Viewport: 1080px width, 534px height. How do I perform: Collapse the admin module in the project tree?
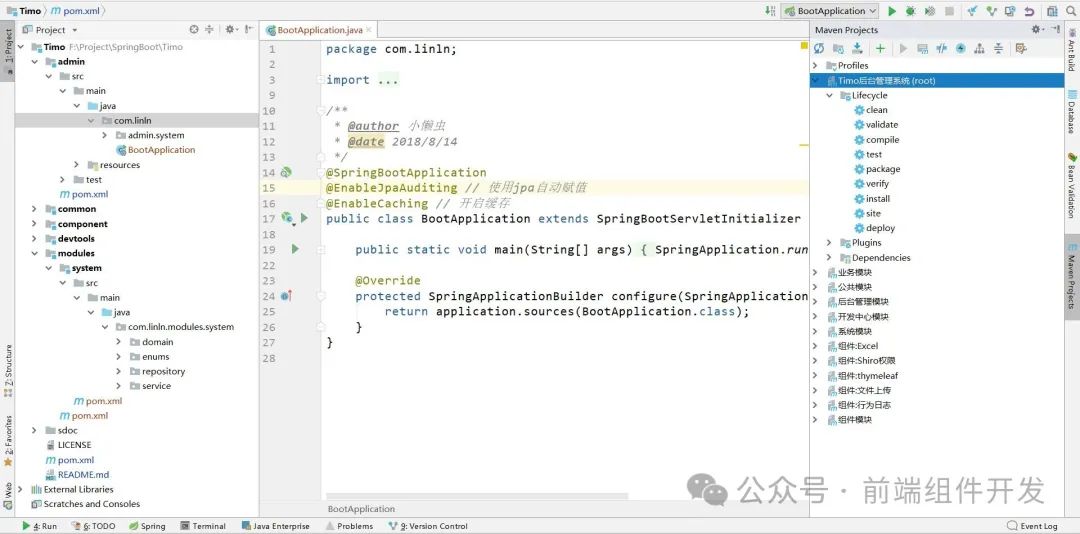pyautogui.click(x=34, y=61)
